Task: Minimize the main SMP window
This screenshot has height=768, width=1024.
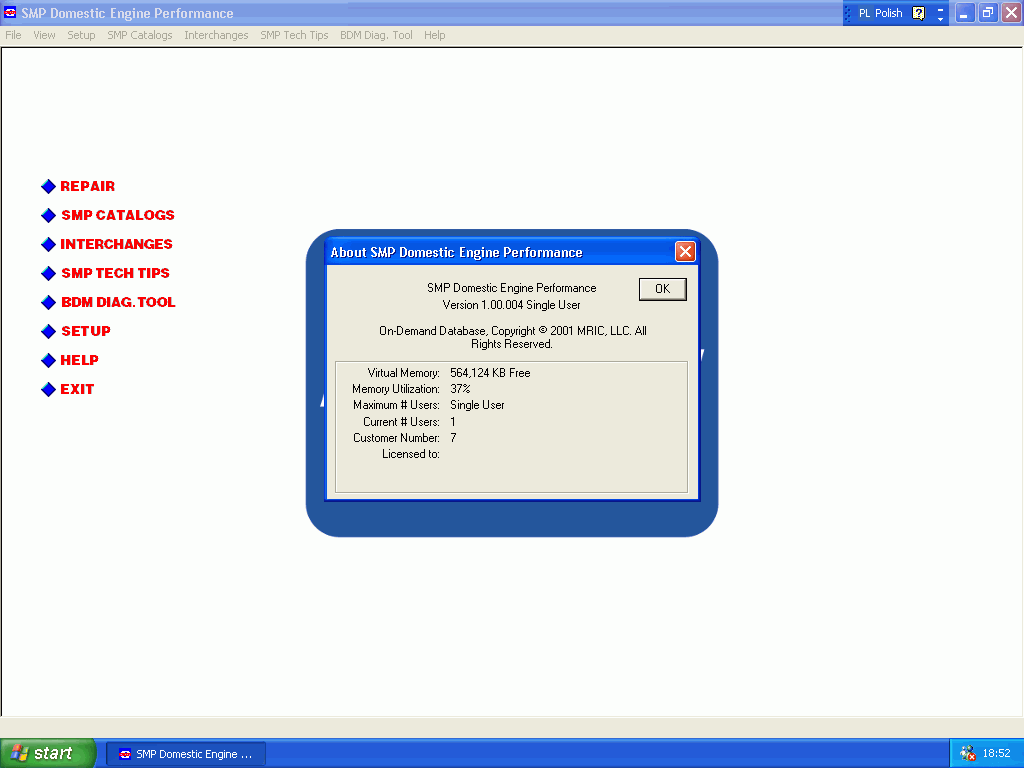Action: tap(964, 12)
